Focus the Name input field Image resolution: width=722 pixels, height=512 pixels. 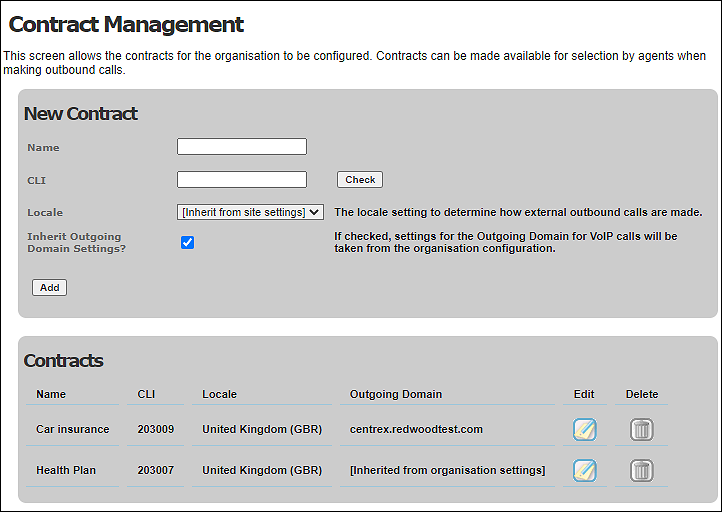point(242,146)
